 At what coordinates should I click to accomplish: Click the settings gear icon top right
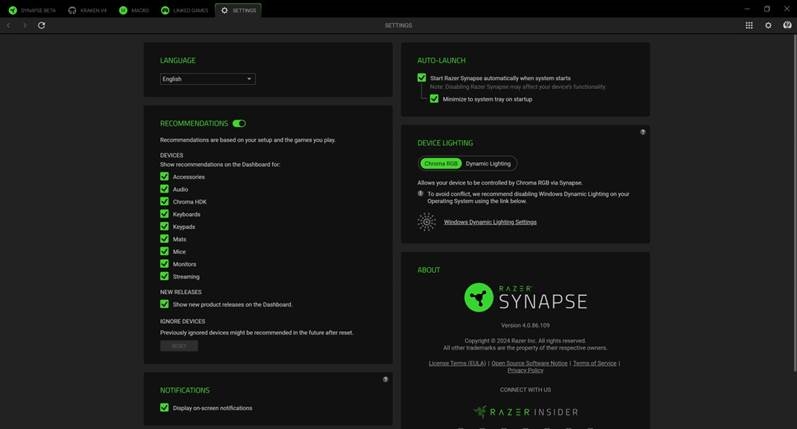[768, 25]
